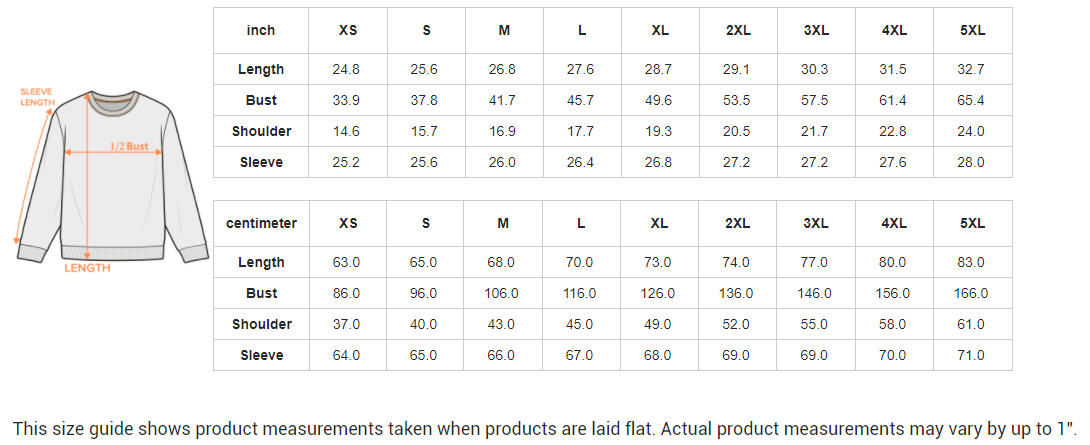Click XS column header in inch table
Screen dimensions: 1090x445
click(348, 30)
